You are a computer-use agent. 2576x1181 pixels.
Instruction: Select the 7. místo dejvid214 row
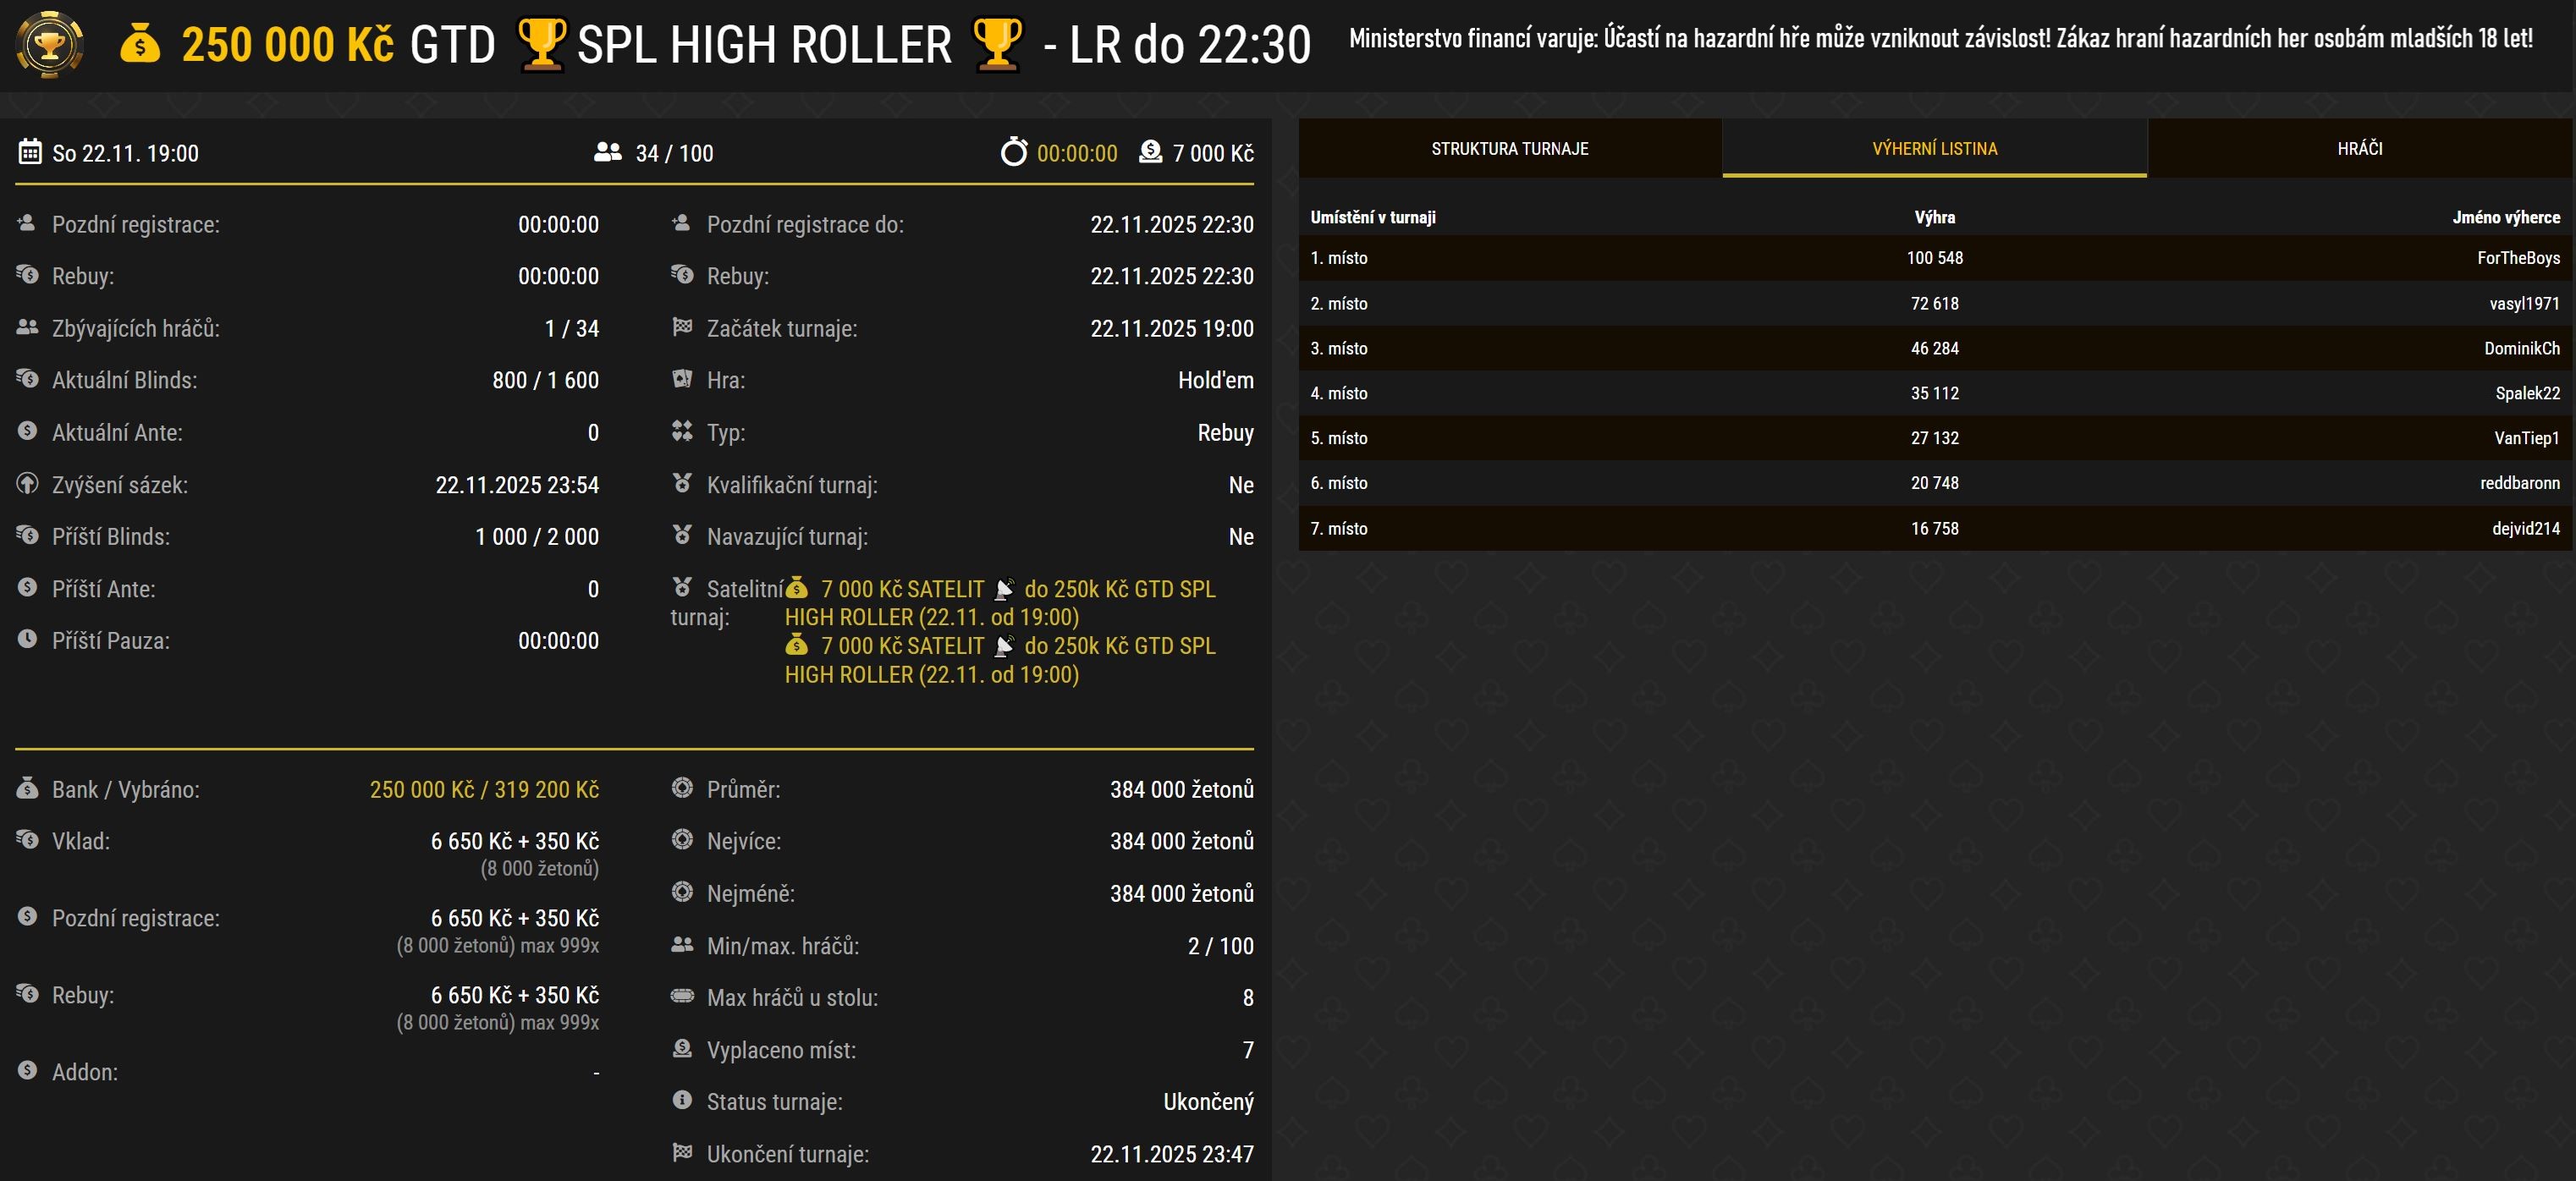[1934, 528]
